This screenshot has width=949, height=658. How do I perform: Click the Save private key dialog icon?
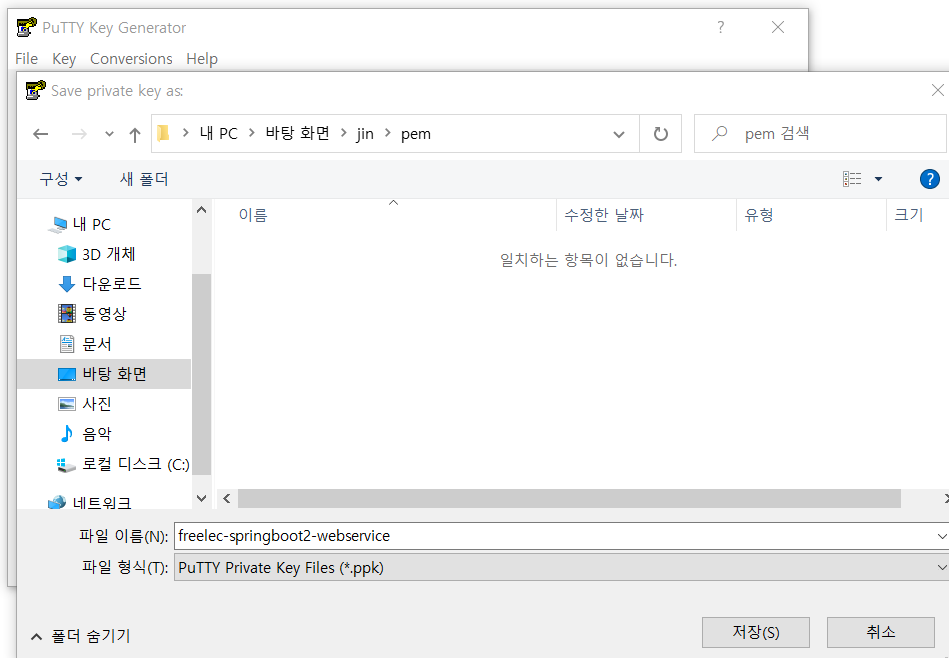[35, 91]
